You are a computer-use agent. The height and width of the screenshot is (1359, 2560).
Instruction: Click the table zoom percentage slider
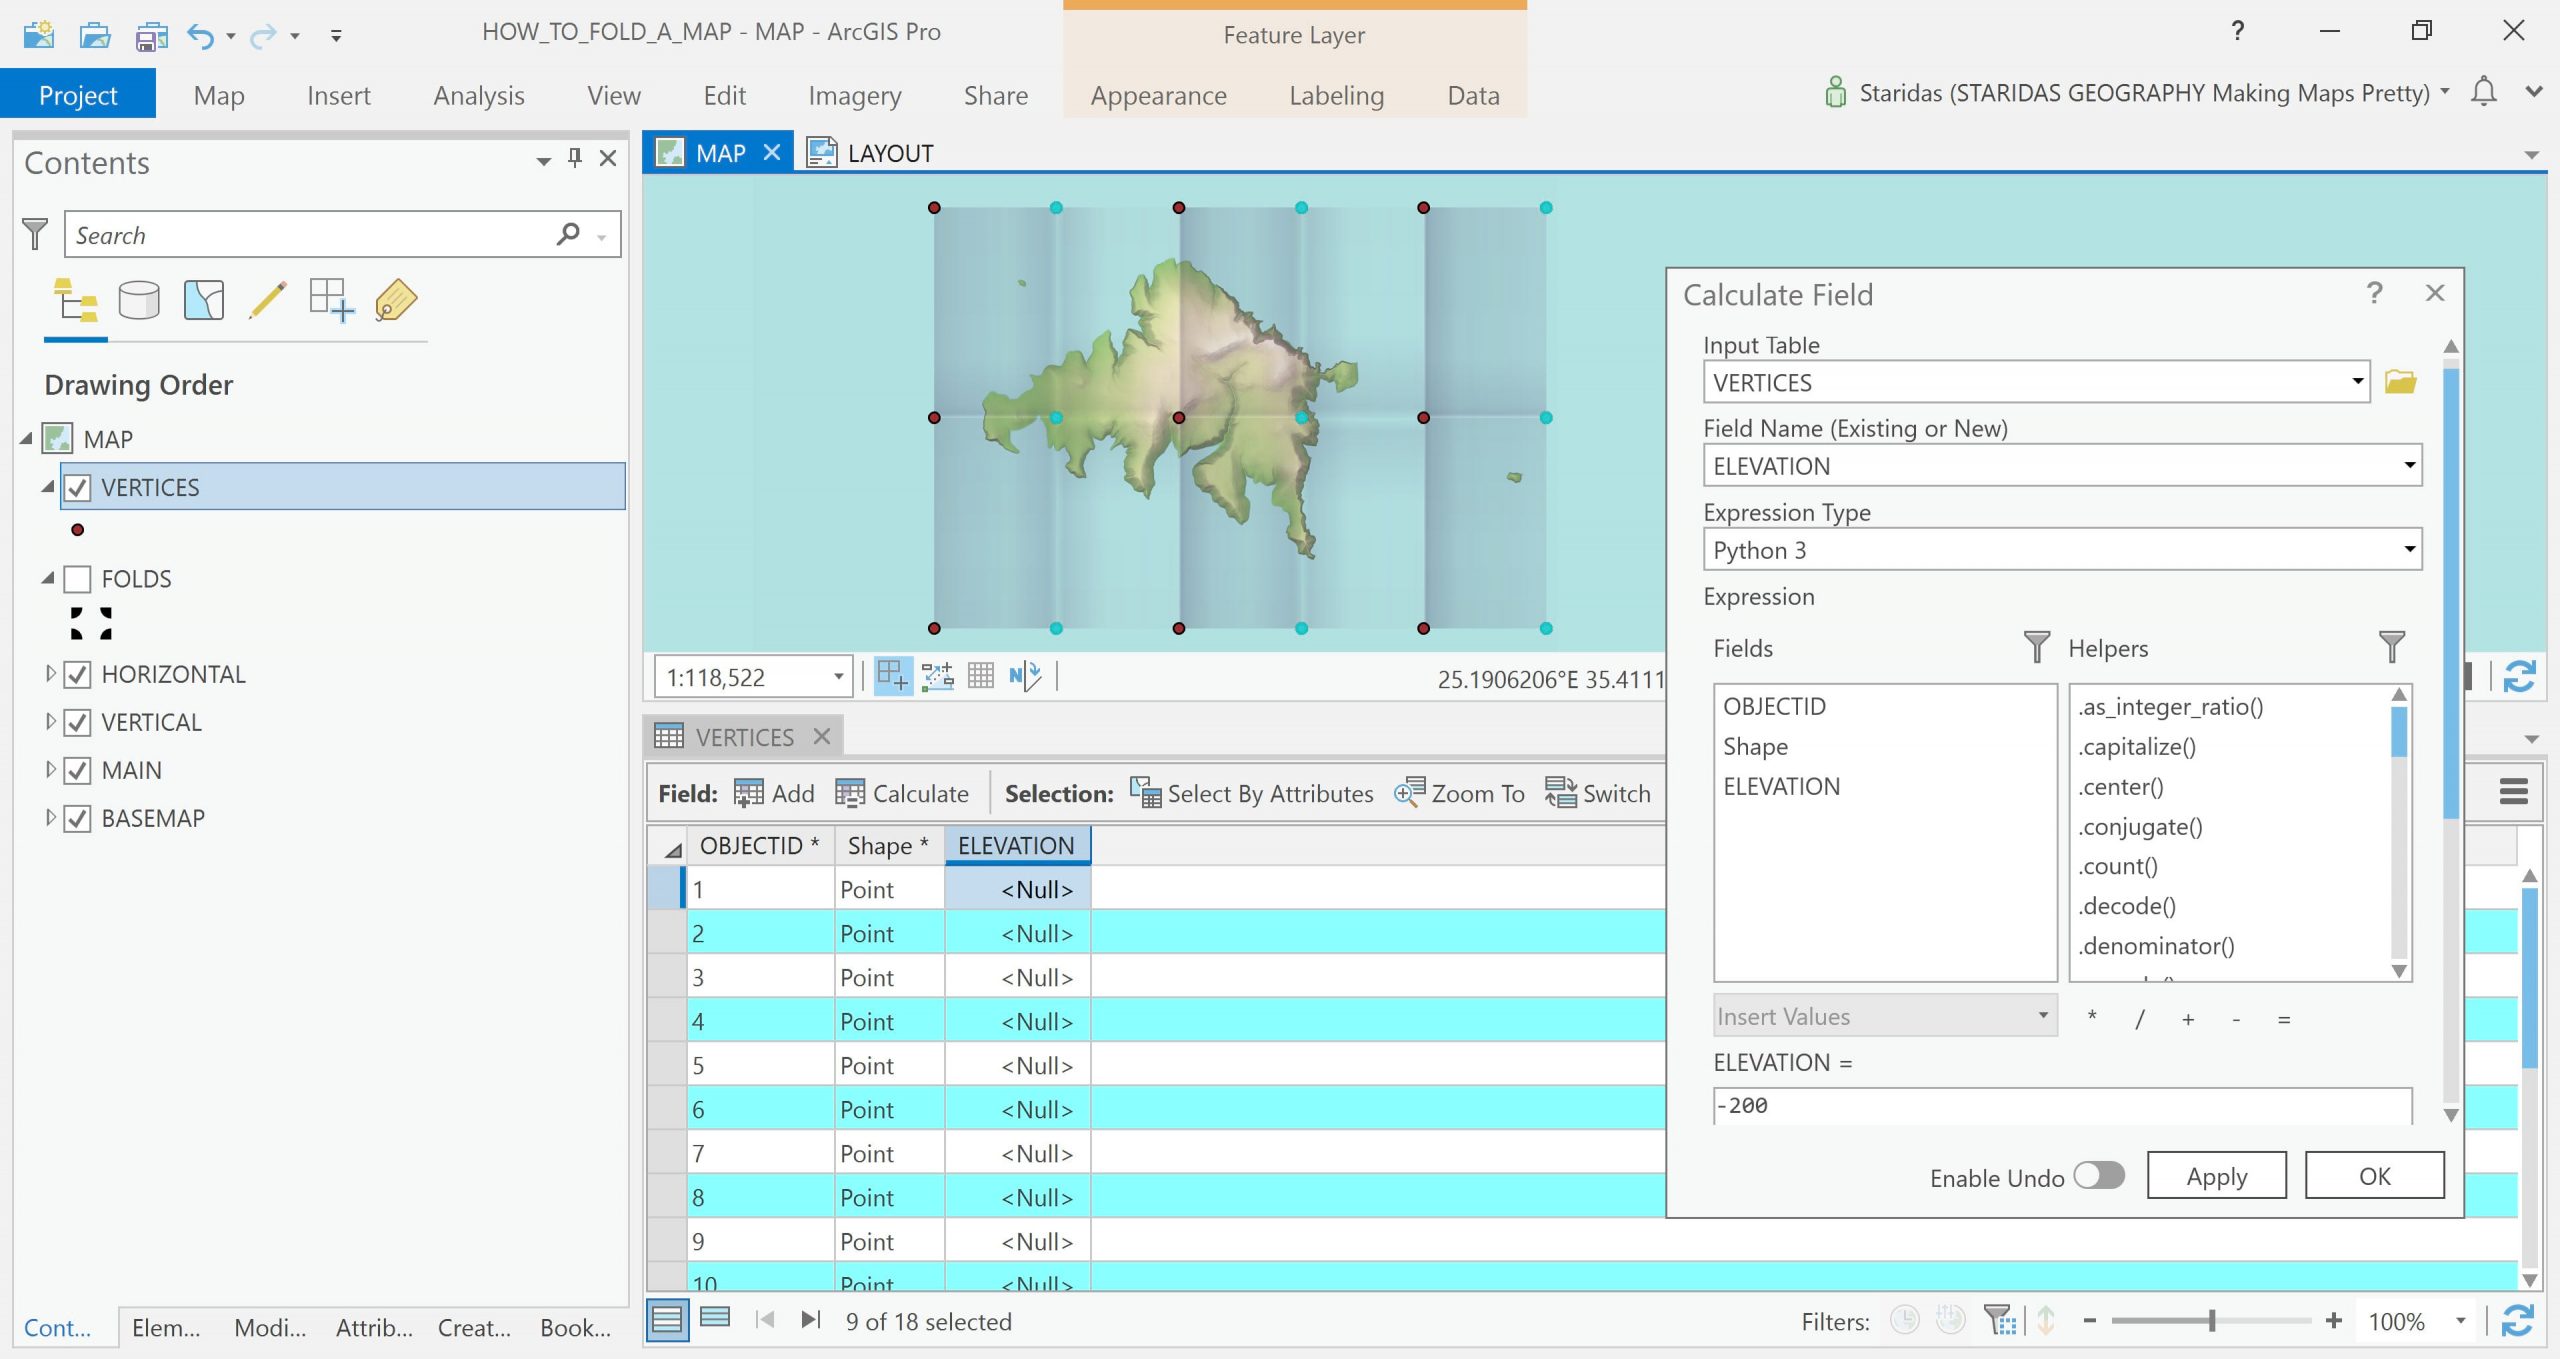(2211, 1321)
